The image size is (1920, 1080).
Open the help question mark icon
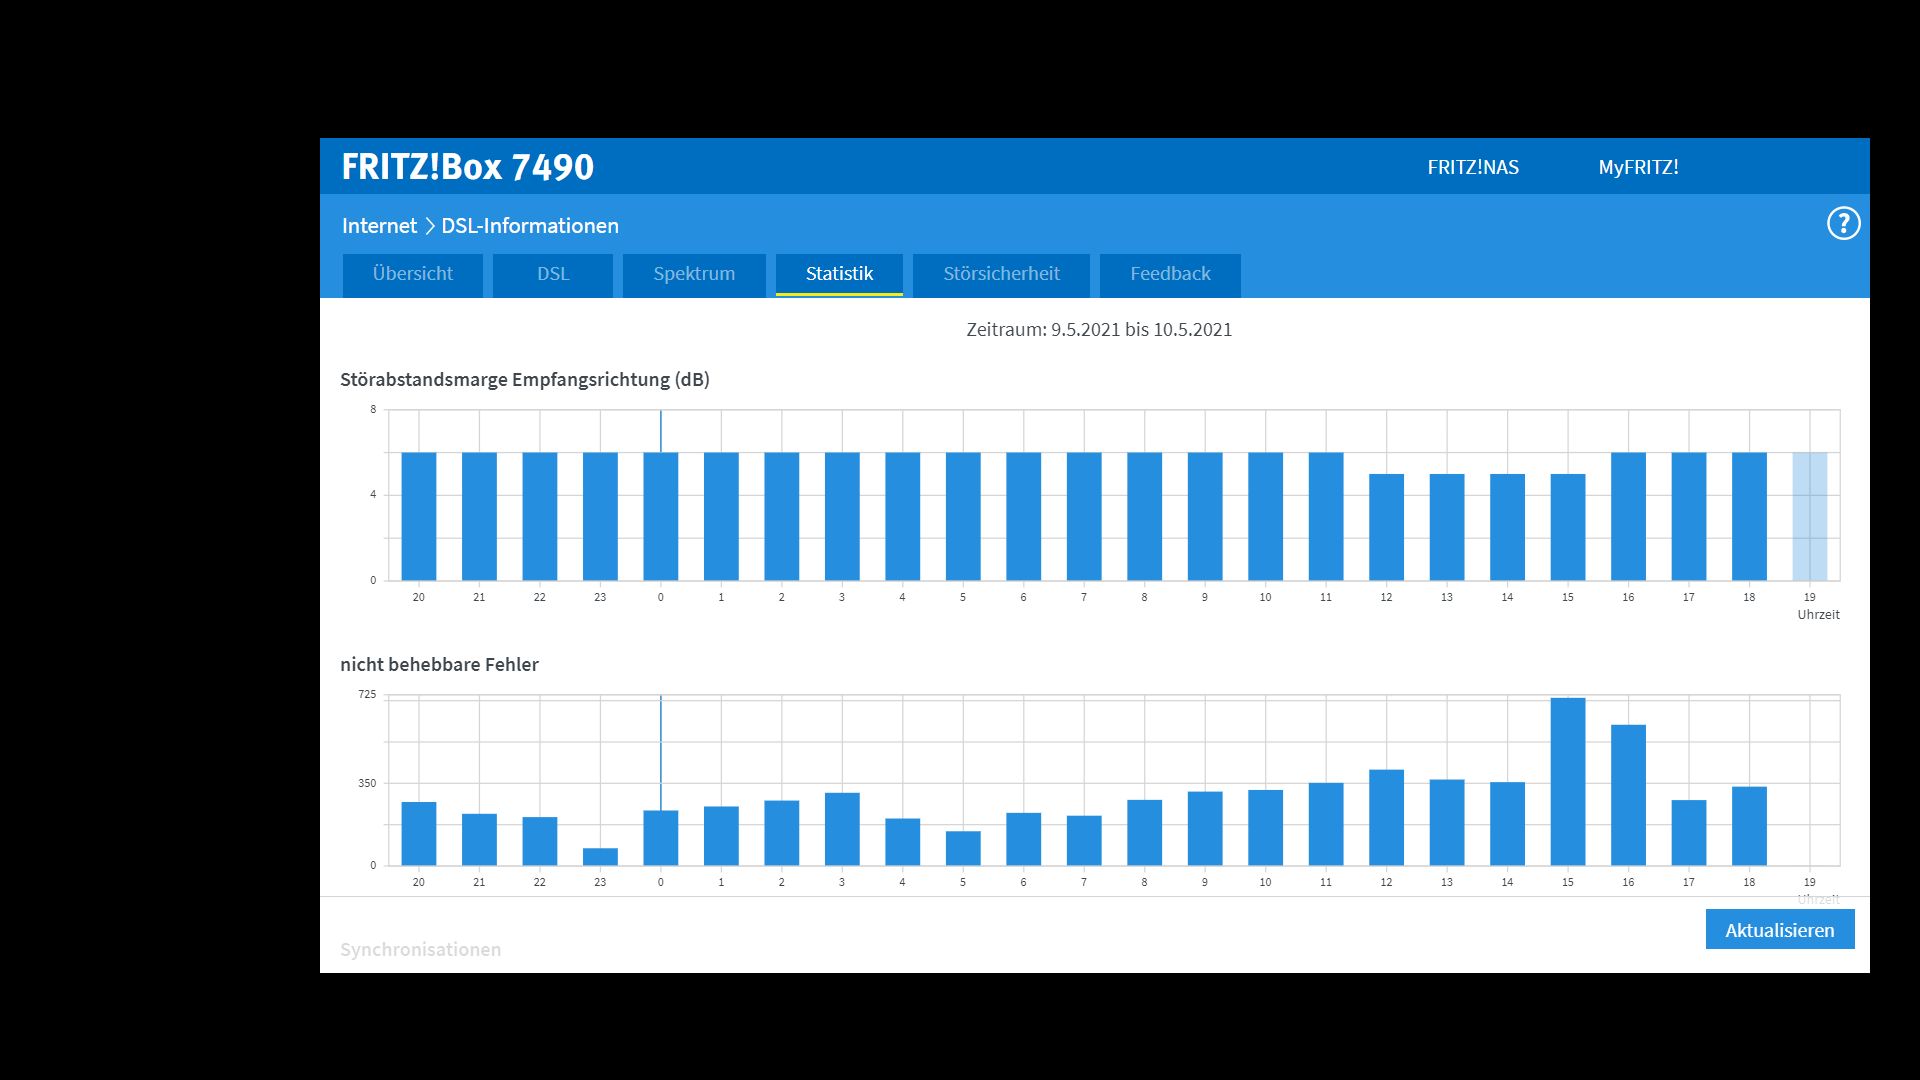tap(1843, 223)
